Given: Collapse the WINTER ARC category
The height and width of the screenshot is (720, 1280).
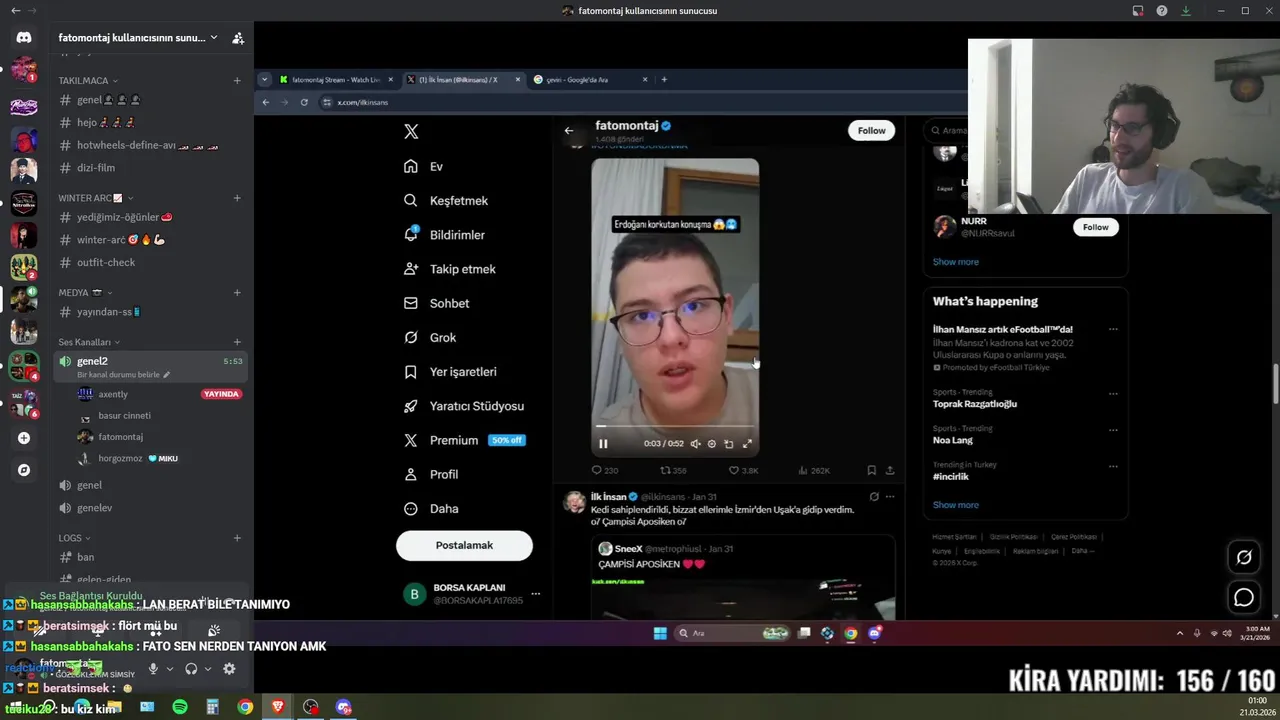Looking at the screenshot, I should (95, 198).
